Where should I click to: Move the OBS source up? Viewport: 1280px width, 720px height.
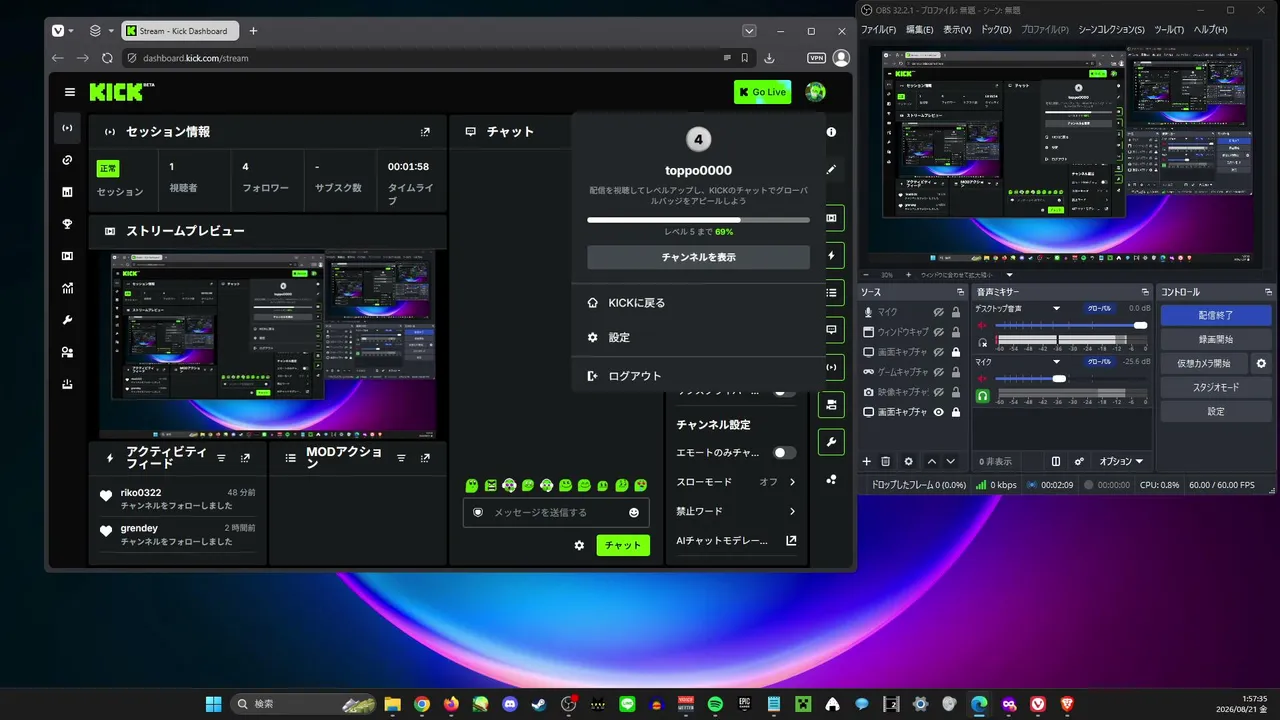pyautogui.click(x=932, y=462)
